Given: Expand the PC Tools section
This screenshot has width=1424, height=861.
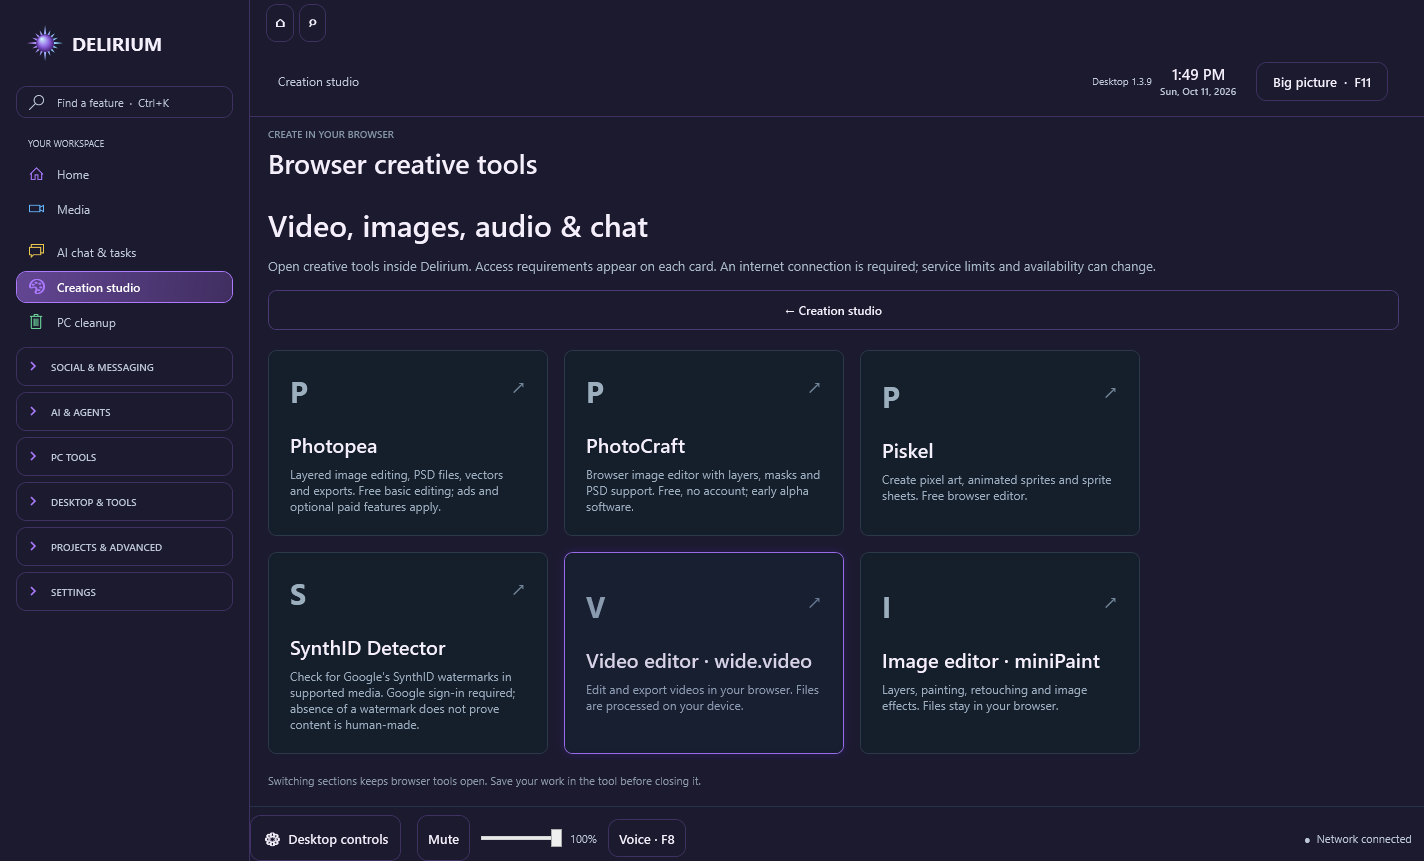Looking at the screenshot, I should (x=124, y=457).
